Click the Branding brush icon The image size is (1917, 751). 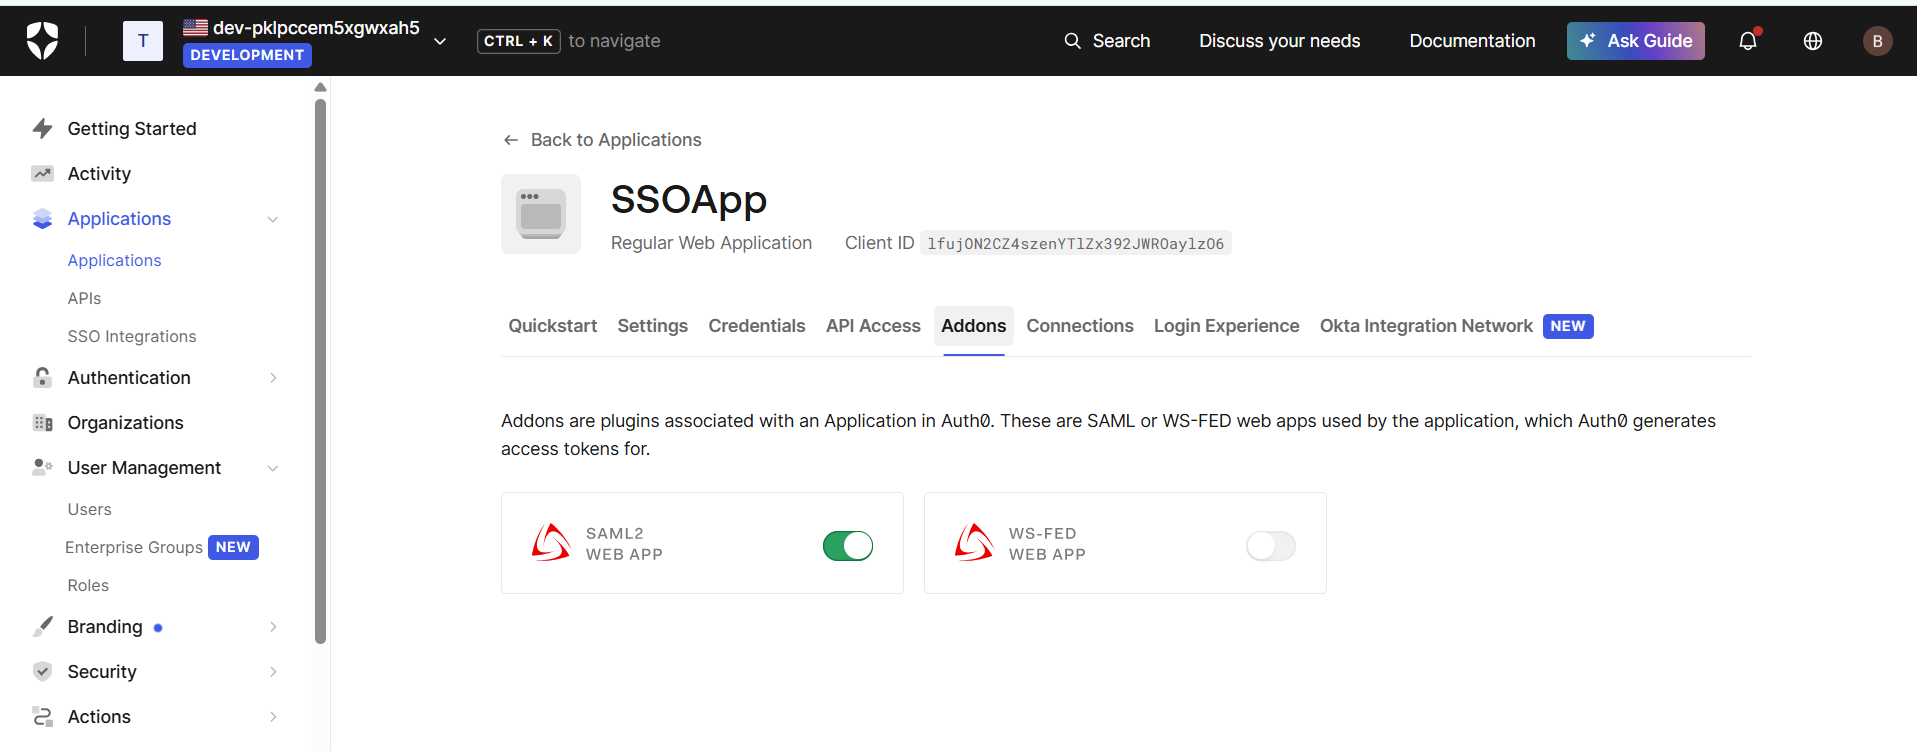coord(42,626)
